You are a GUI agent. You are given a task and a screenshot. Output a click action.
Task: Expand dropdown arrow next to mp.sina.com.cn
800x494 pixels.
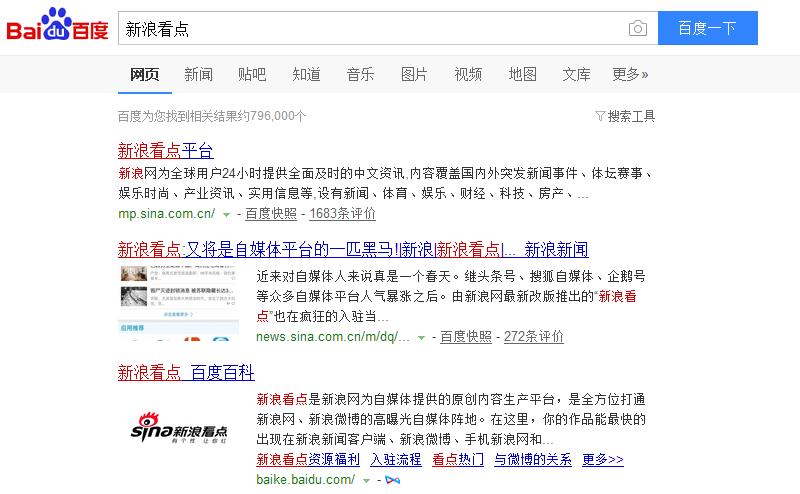(226, 215)
